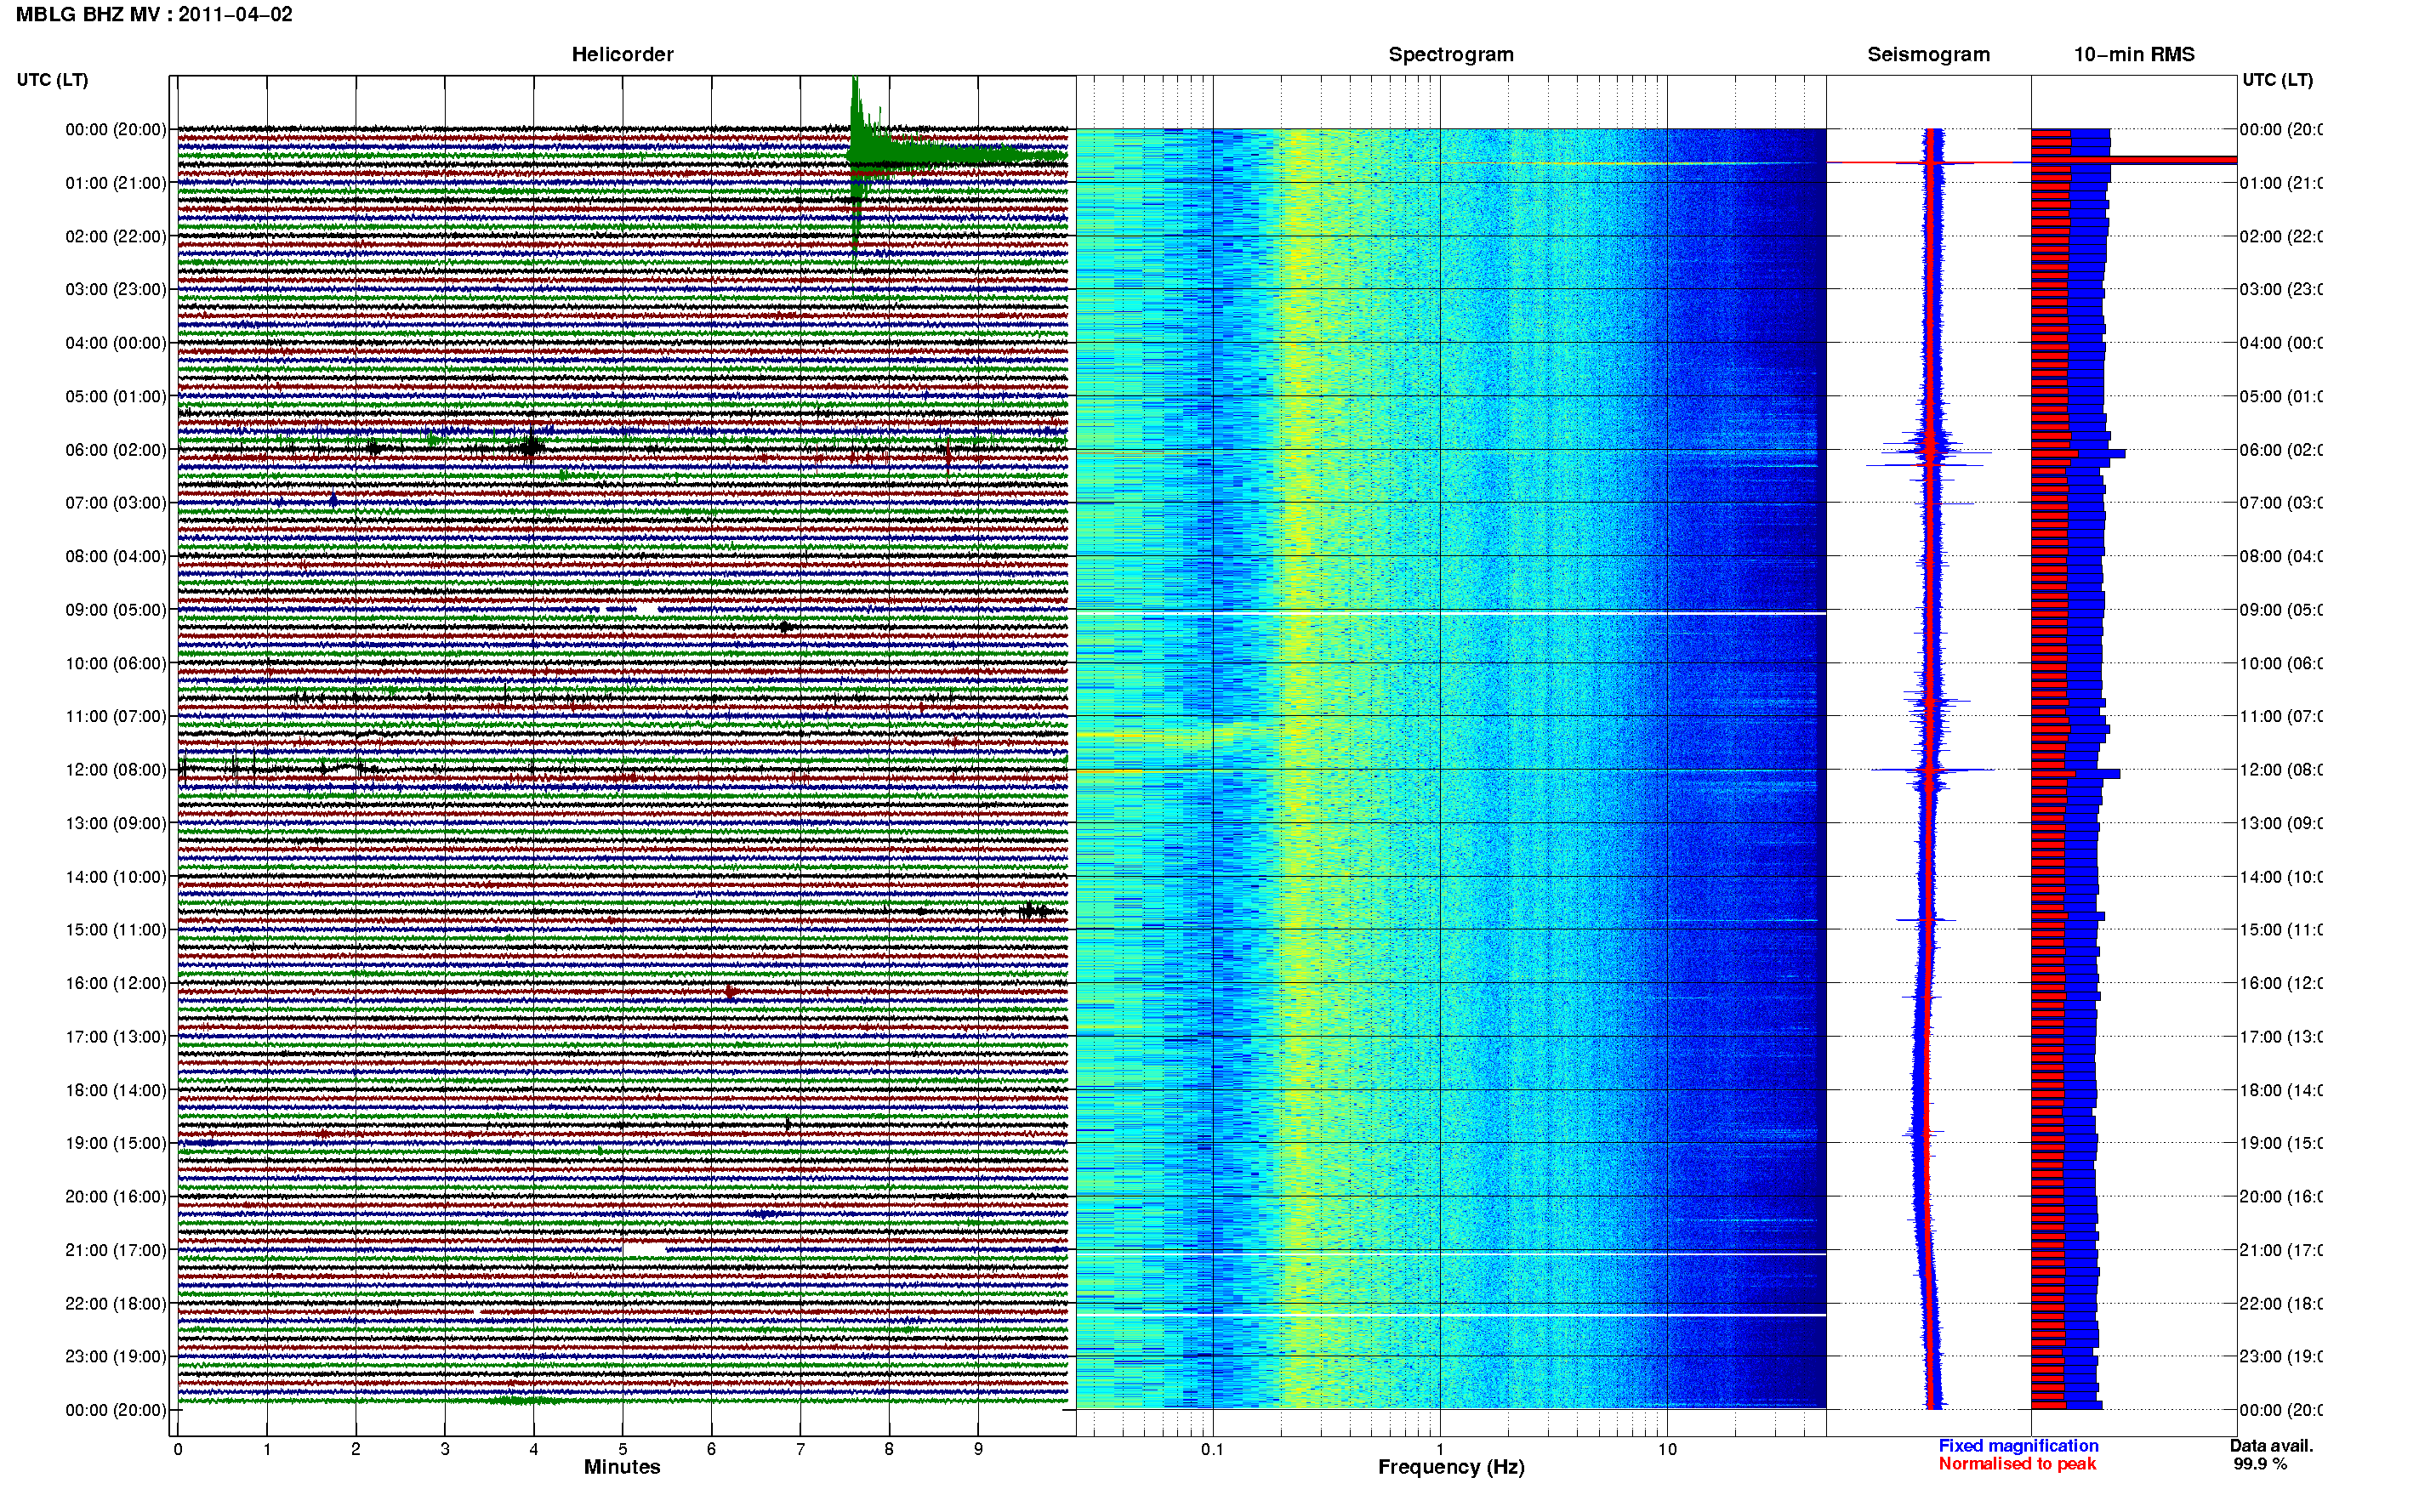Click the seismogram burst at 12:00
Image resolution: width=2419 pixels, height=1512 pixels.
click(1930, 770)
